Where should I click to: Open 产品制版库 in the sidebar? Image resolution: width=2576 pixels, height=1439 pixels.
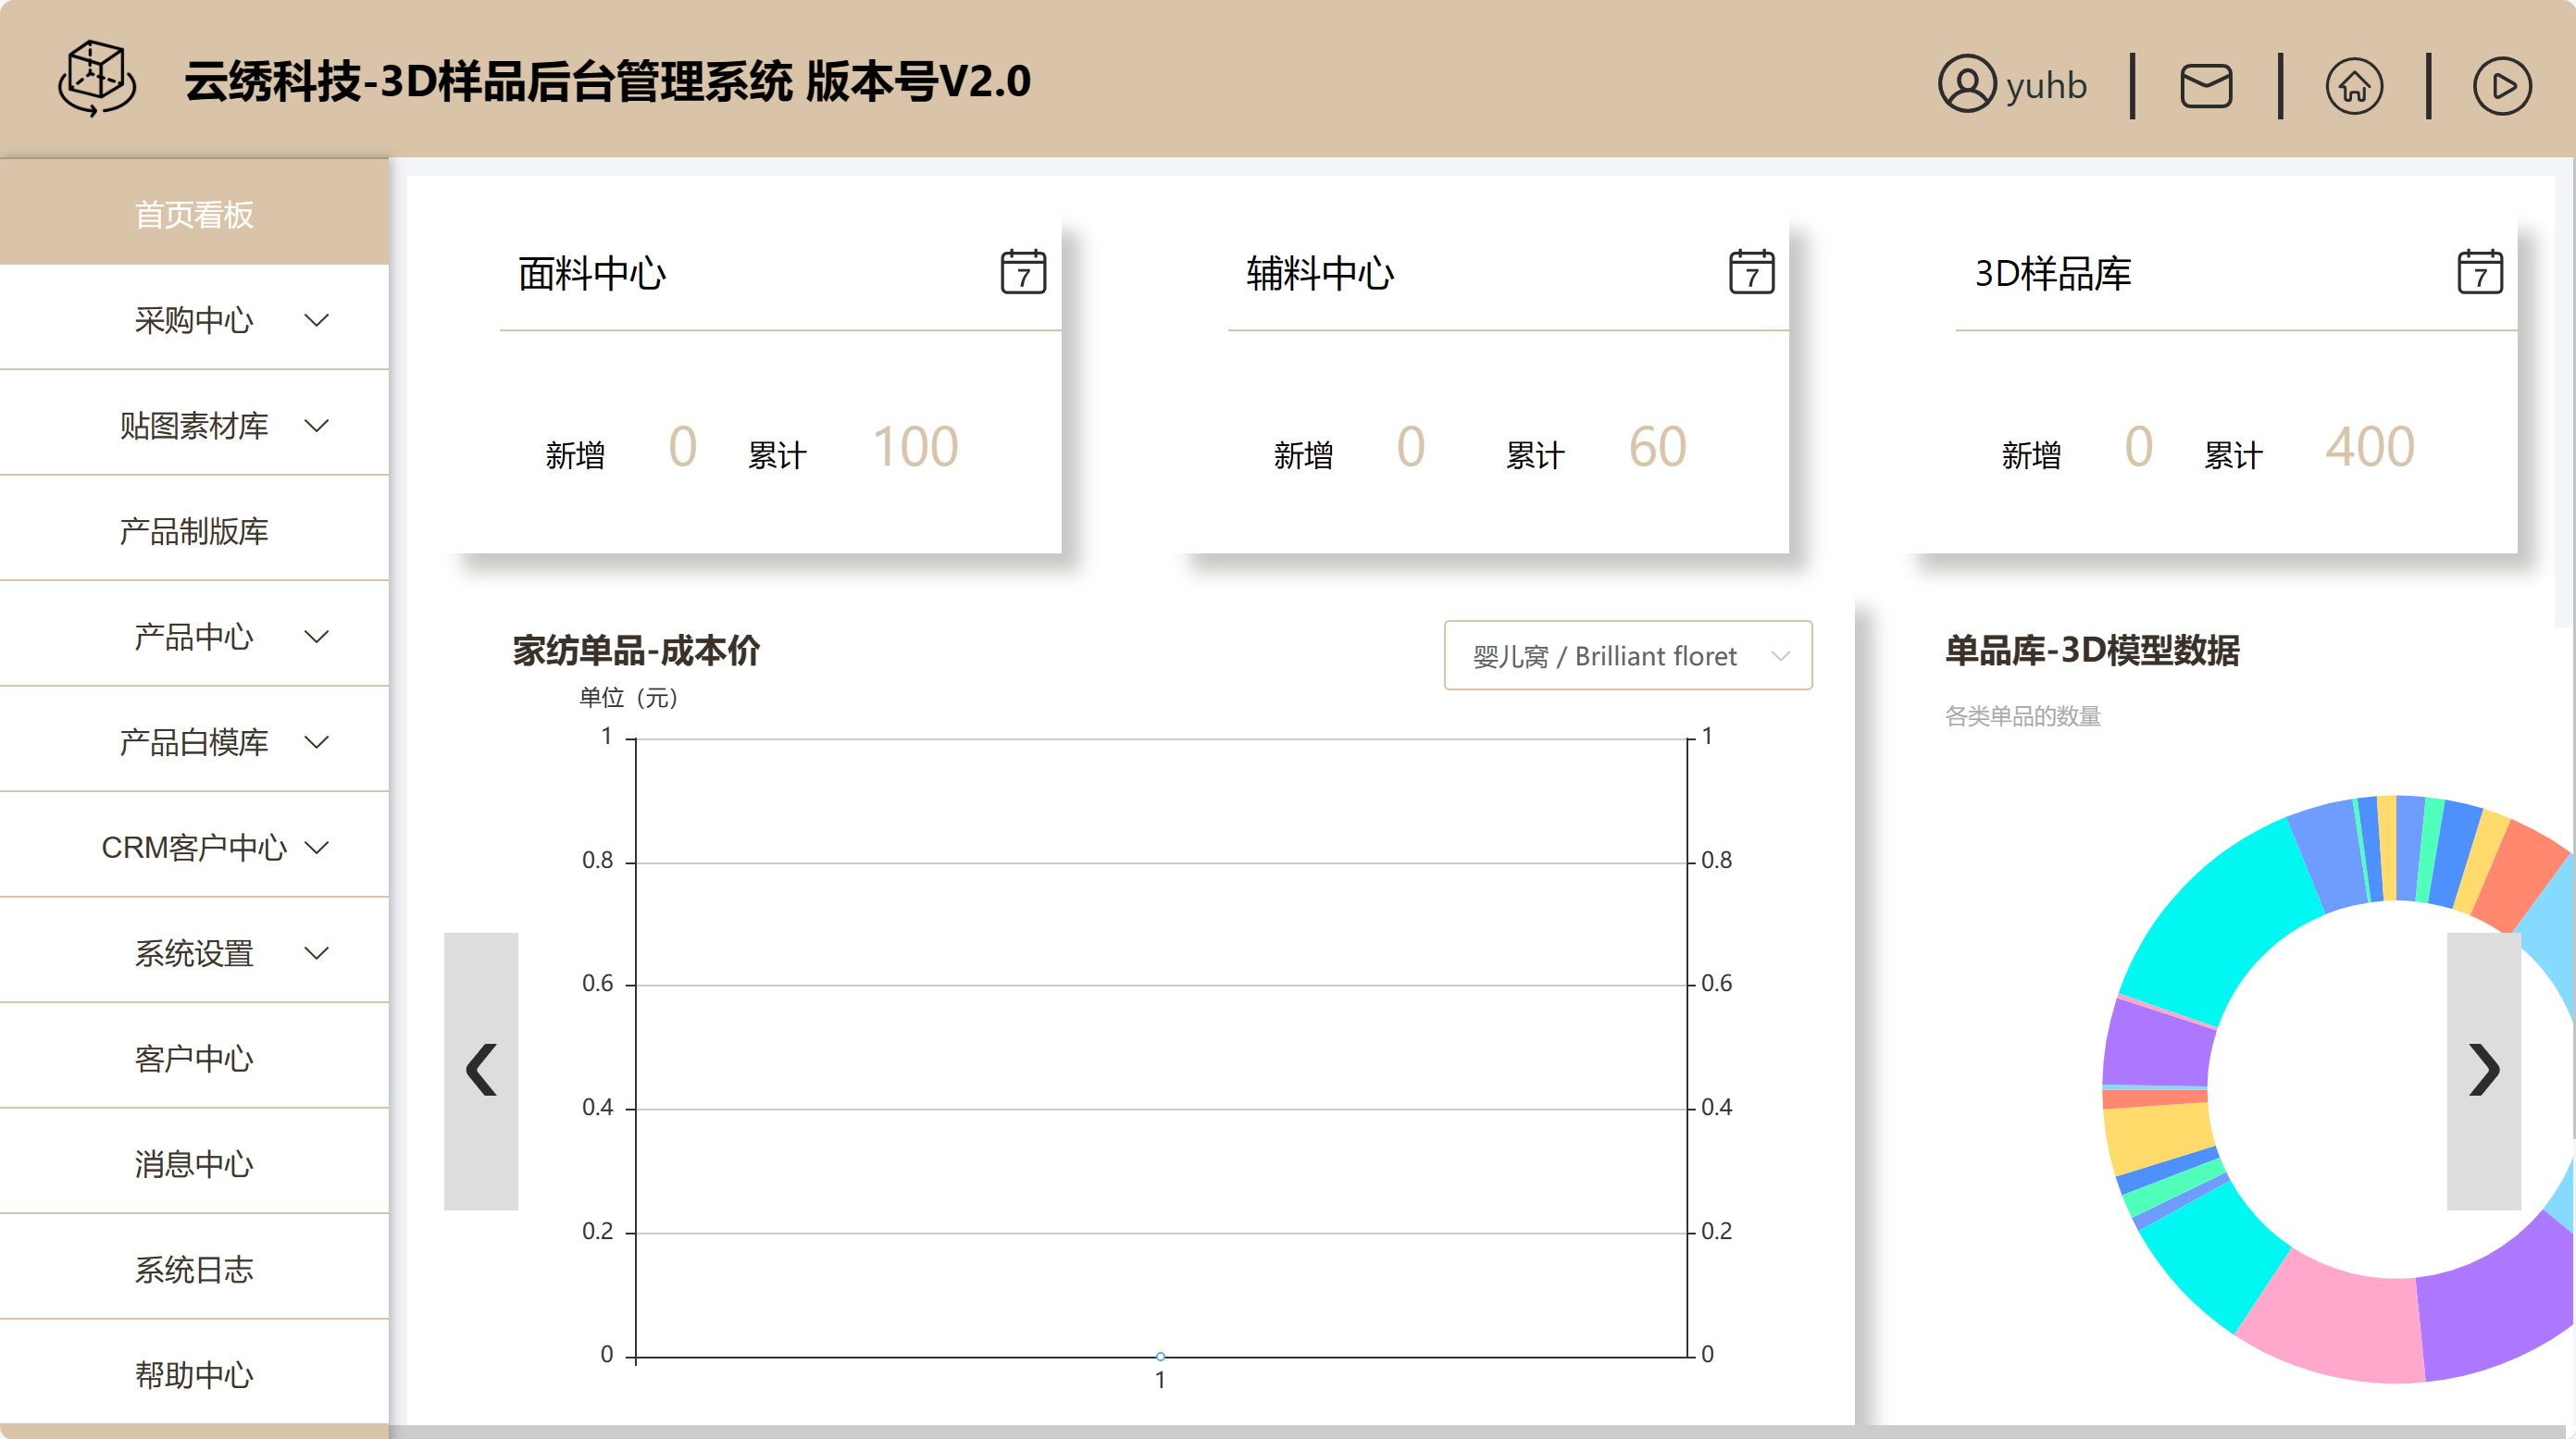tap(194, 531)
